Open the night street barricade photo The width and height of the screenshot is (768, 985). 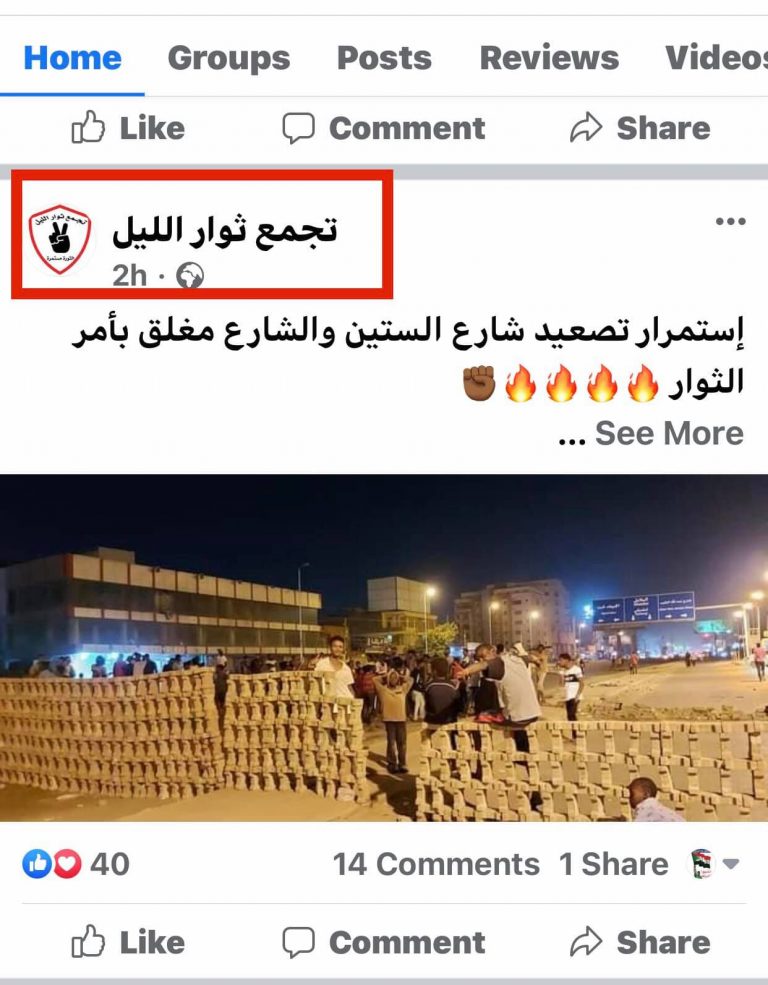(x=384, y=648)
